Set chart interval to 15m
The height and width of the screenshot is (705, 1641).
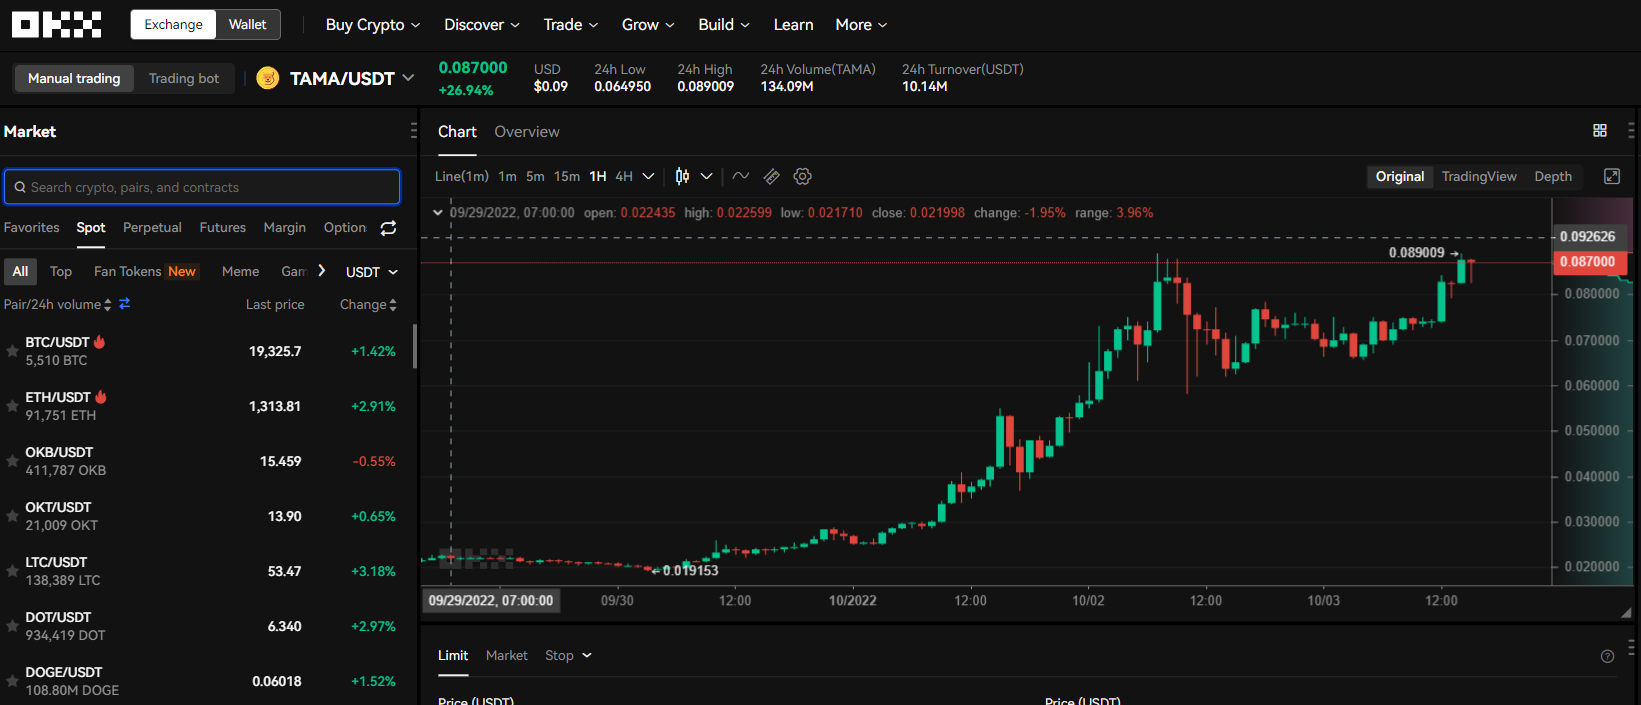click(x=567, y=176)
